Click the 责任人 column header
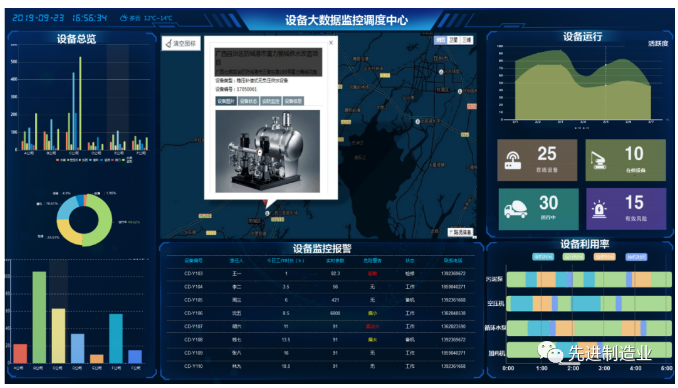Screen dimensions: 678x388 coord(236,260)
